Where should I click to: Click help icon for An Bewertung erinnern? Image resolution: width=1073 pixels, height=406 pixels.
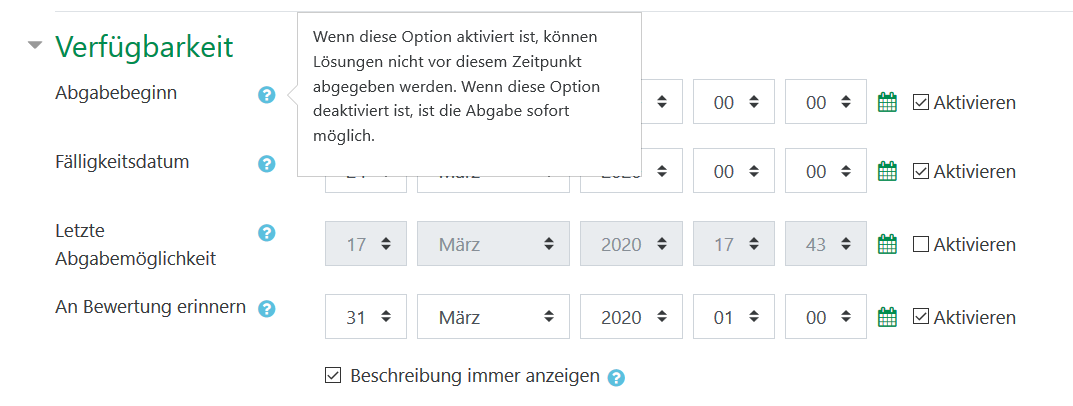266,308
